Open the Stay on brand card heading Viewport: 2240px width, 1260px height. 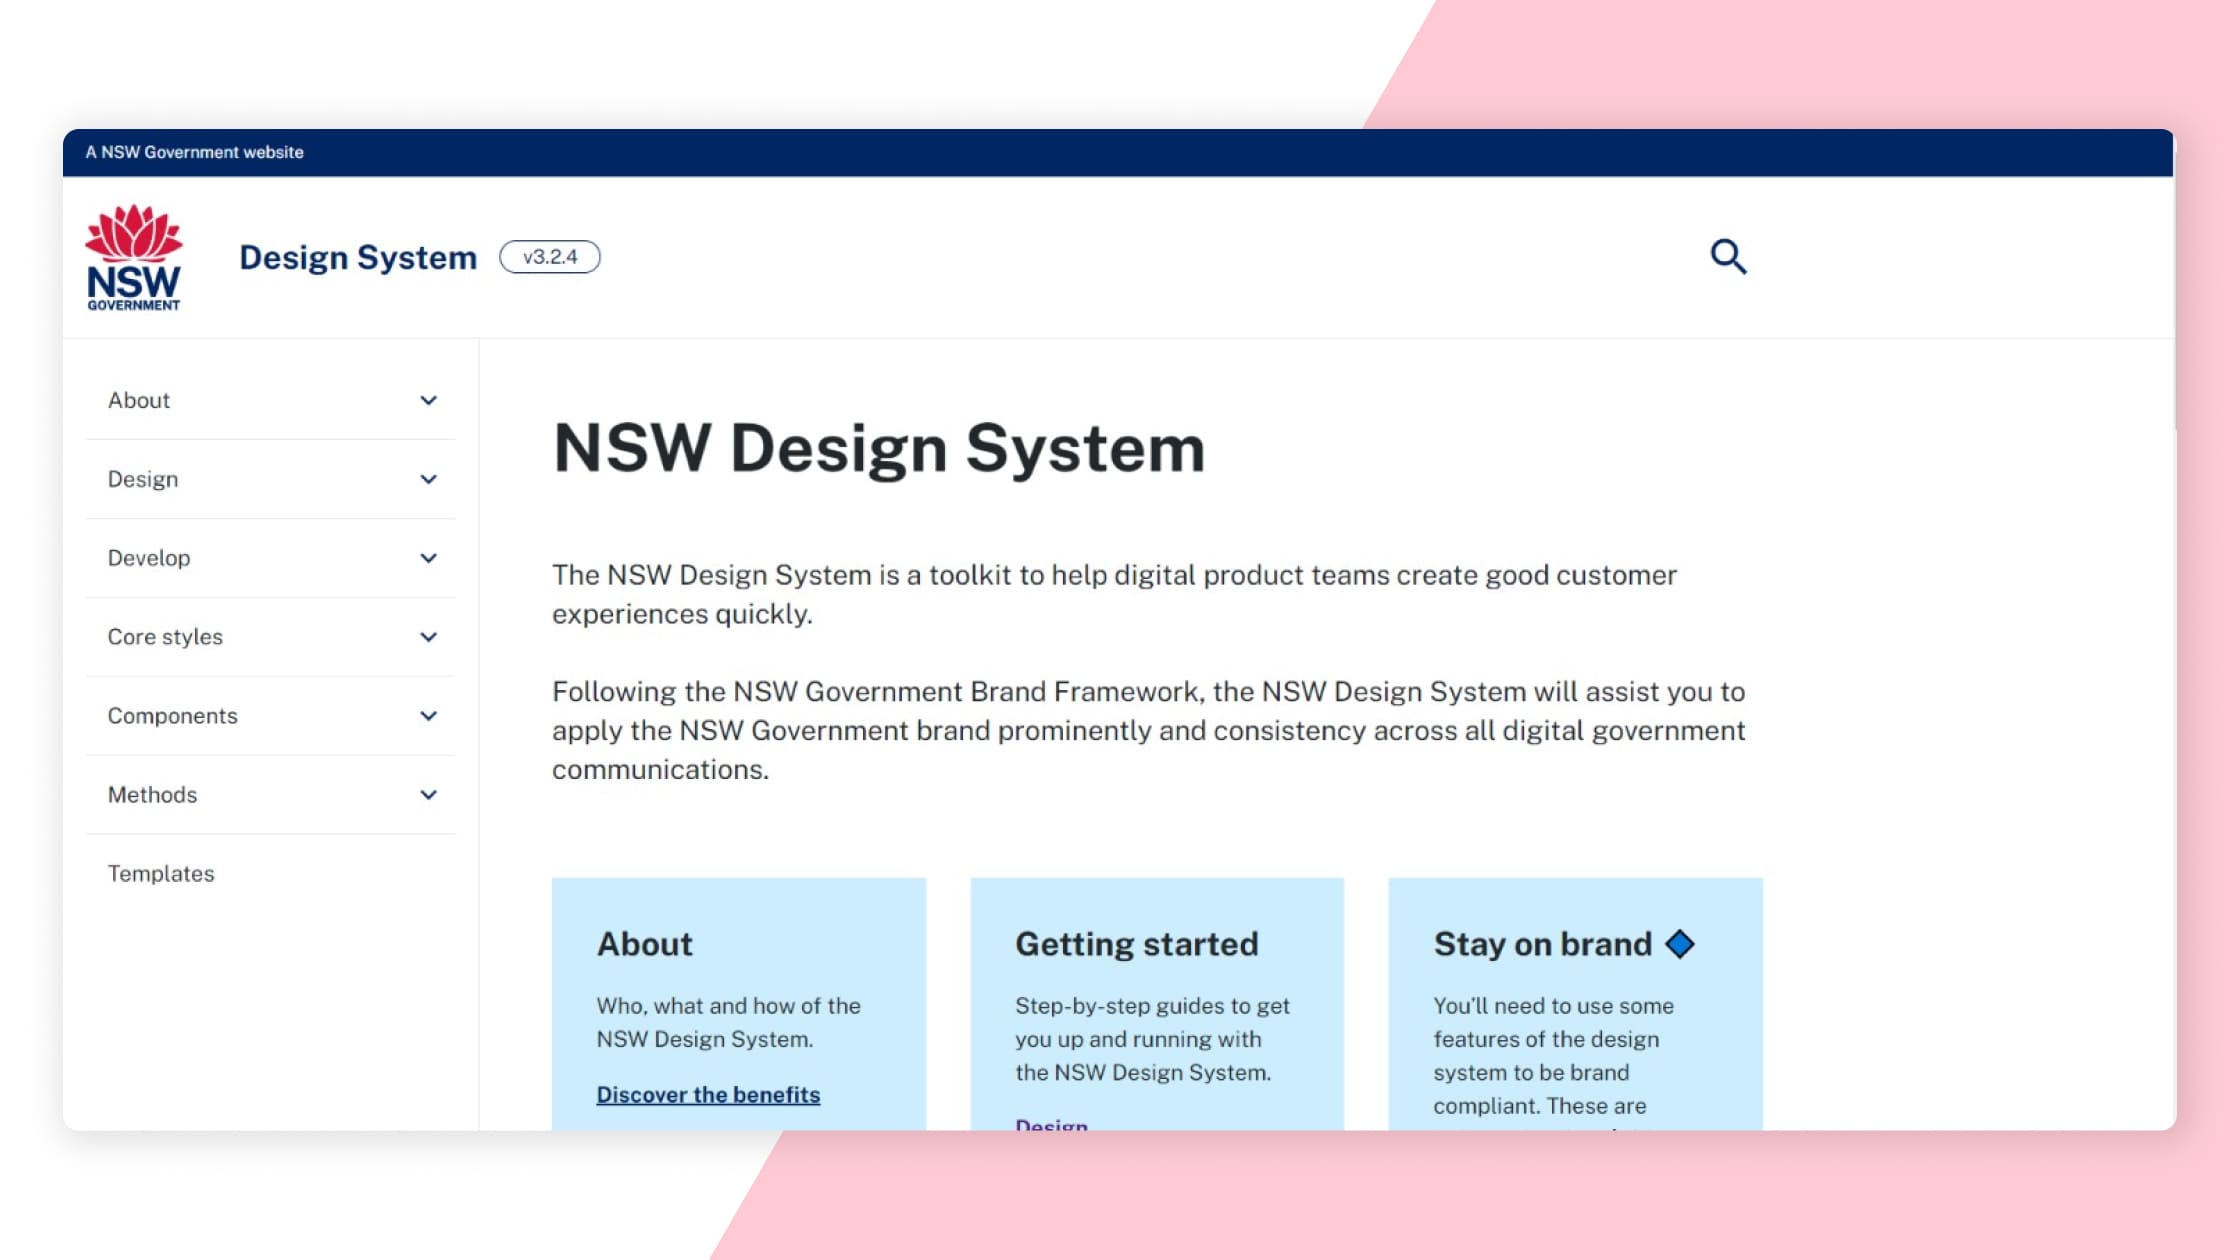click(1542, 944)
